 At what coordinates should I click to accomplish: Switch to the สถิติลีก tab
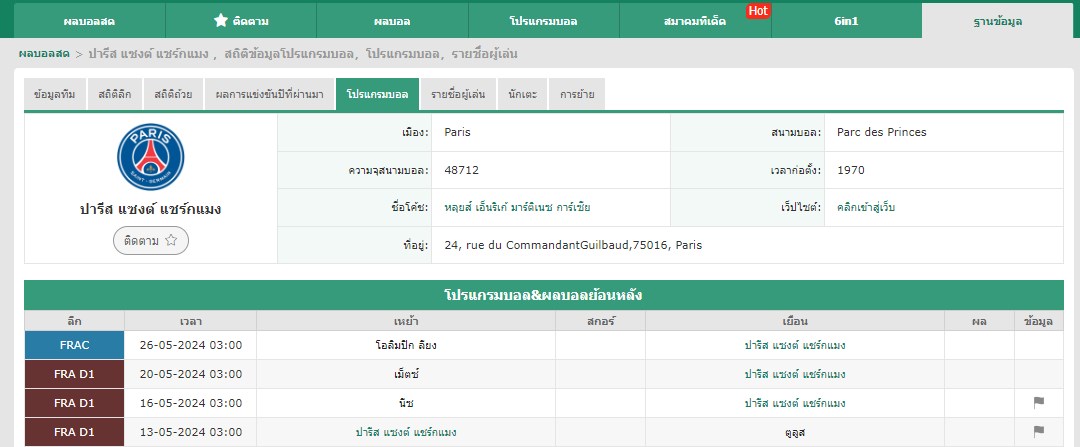coord(115,94)
